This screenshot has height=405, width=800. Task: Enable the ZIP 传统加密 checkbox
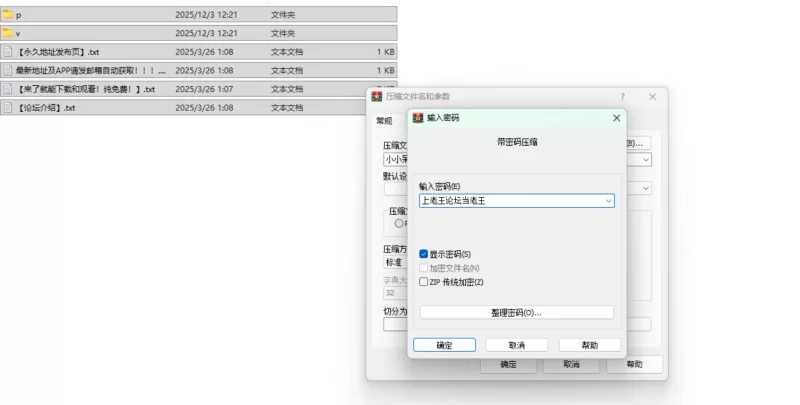[x=424, y=282]
